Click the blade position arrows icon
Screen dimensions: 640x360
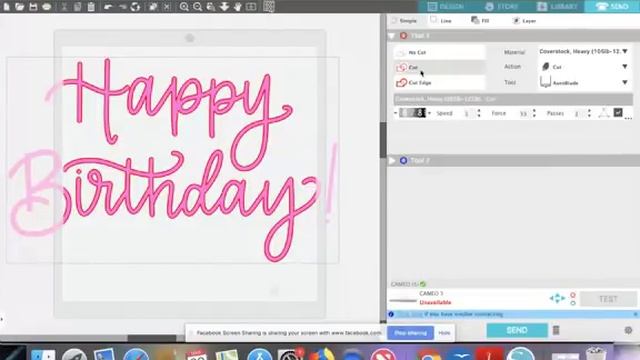tap(557, 298)
